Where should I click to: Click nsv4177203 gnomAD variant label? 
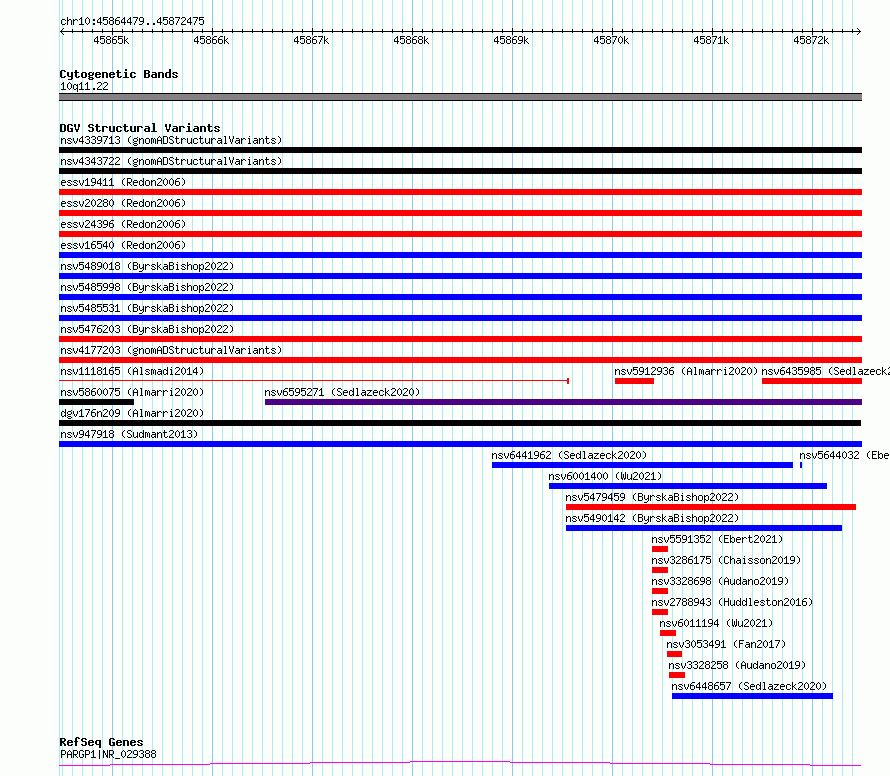(171, 350)
